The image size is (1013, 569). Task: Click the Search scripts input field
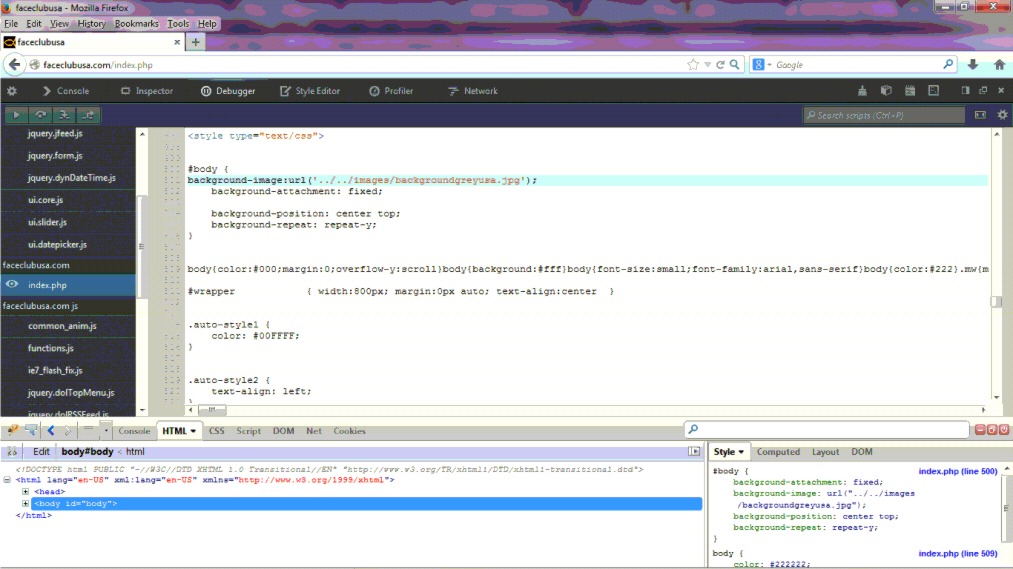[x=885, y=115]
